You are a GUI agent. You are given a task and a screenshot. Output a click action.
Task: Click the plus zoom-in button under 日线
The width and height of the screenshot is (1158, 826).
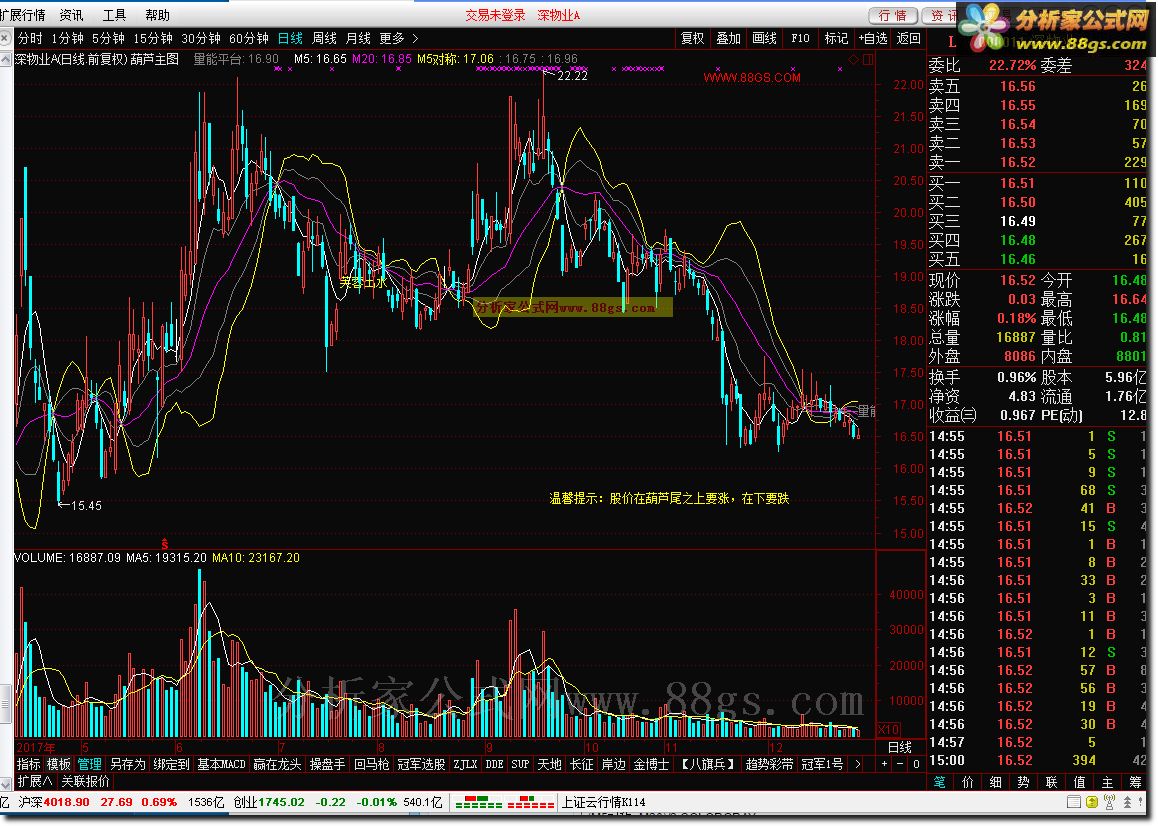[884, 764]
